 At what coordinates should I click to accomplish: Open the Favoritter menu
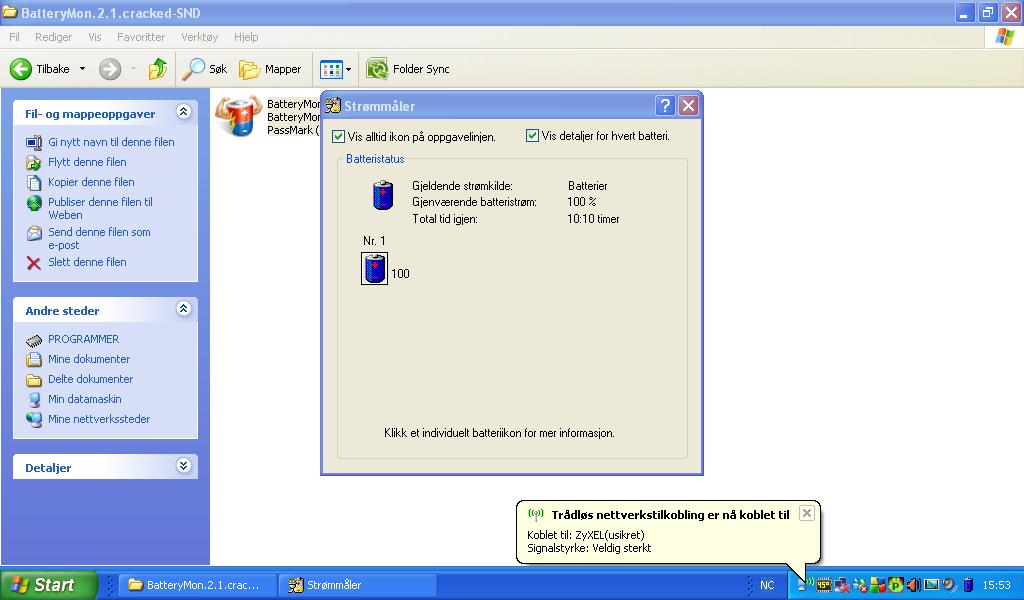[x=141, y=37]
